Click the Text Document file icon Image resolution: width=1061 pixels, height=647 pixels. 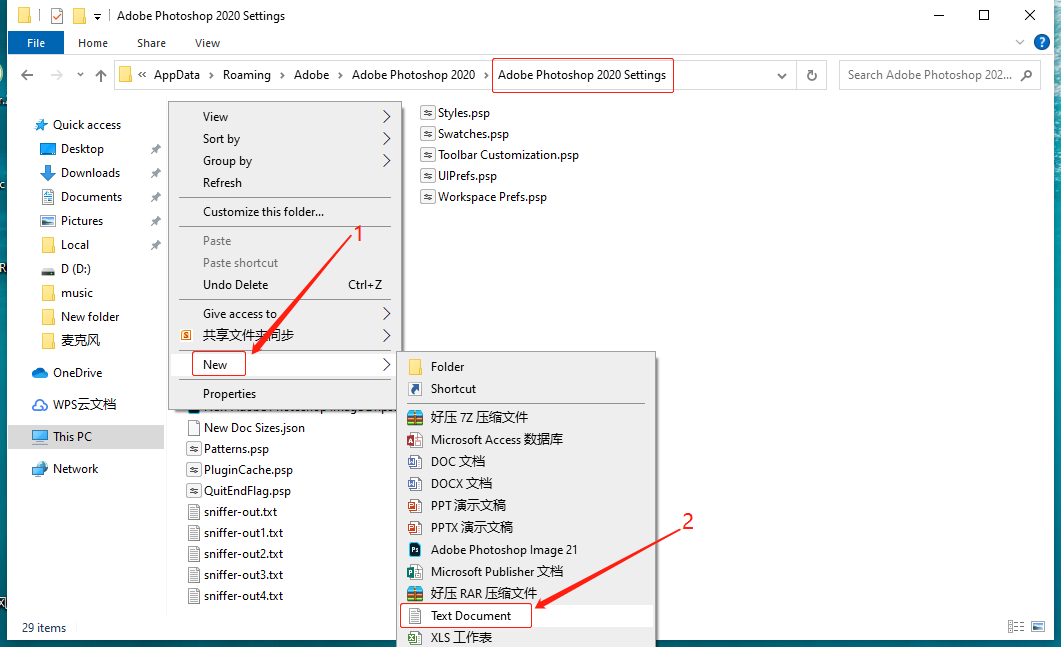click(415, 616)
